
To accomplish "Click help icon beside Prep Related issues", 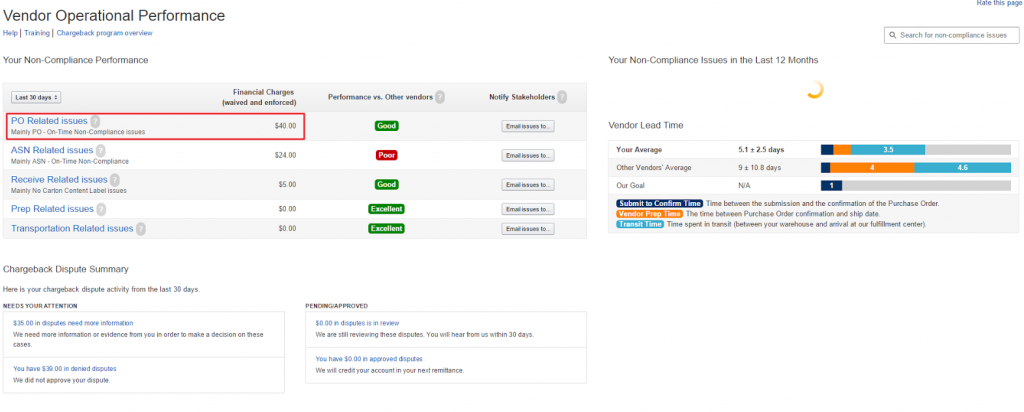I will click(101, 210).
